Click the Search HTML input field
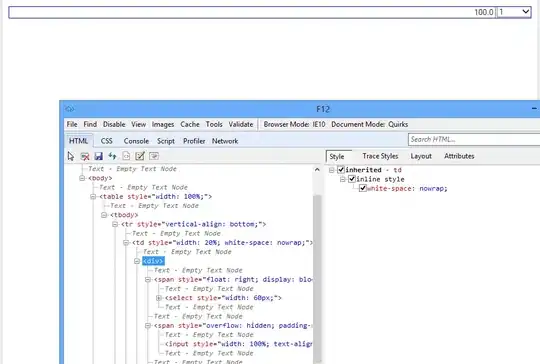The width and height of the screenshot is (540, 364). click(x=474, y=139)
